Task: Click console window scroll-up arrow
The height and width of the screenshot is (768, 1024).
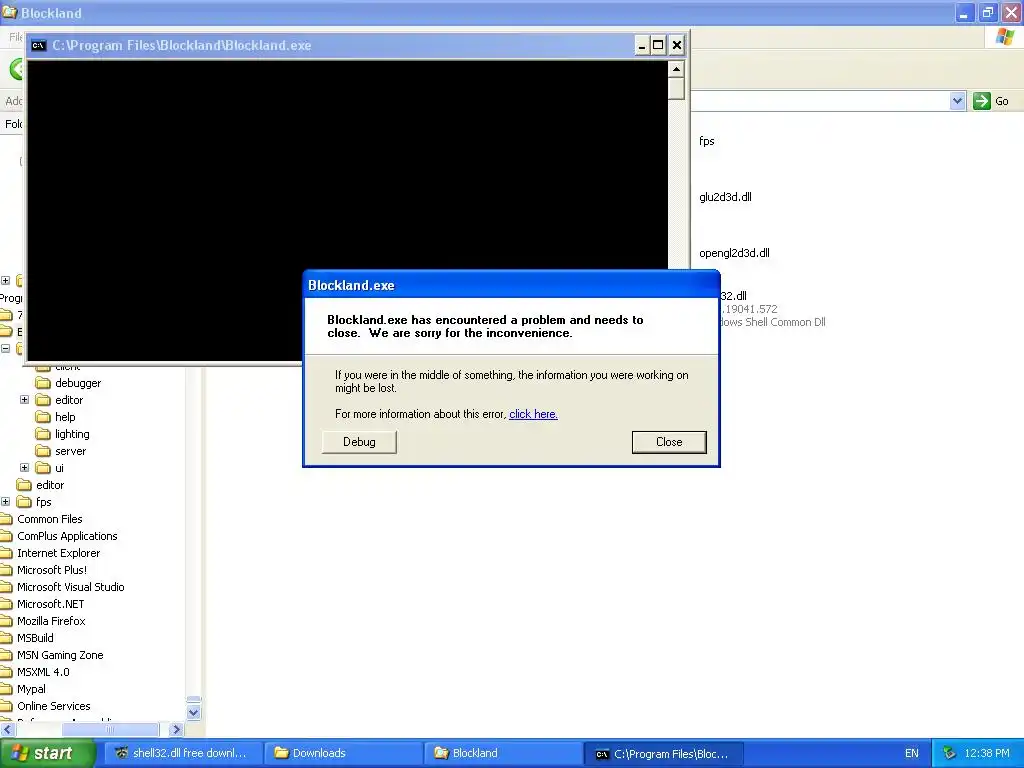Action: click(x=677, y=69)
